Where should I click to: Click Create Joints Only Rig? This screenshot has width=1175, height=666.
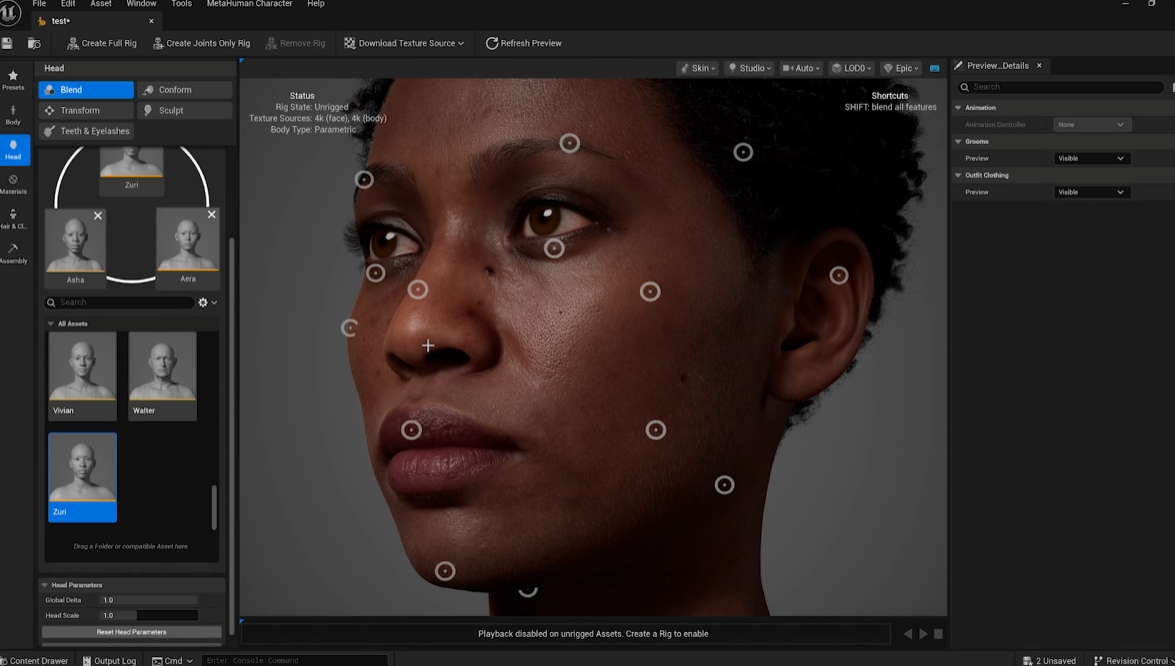[x=201, y=43]
